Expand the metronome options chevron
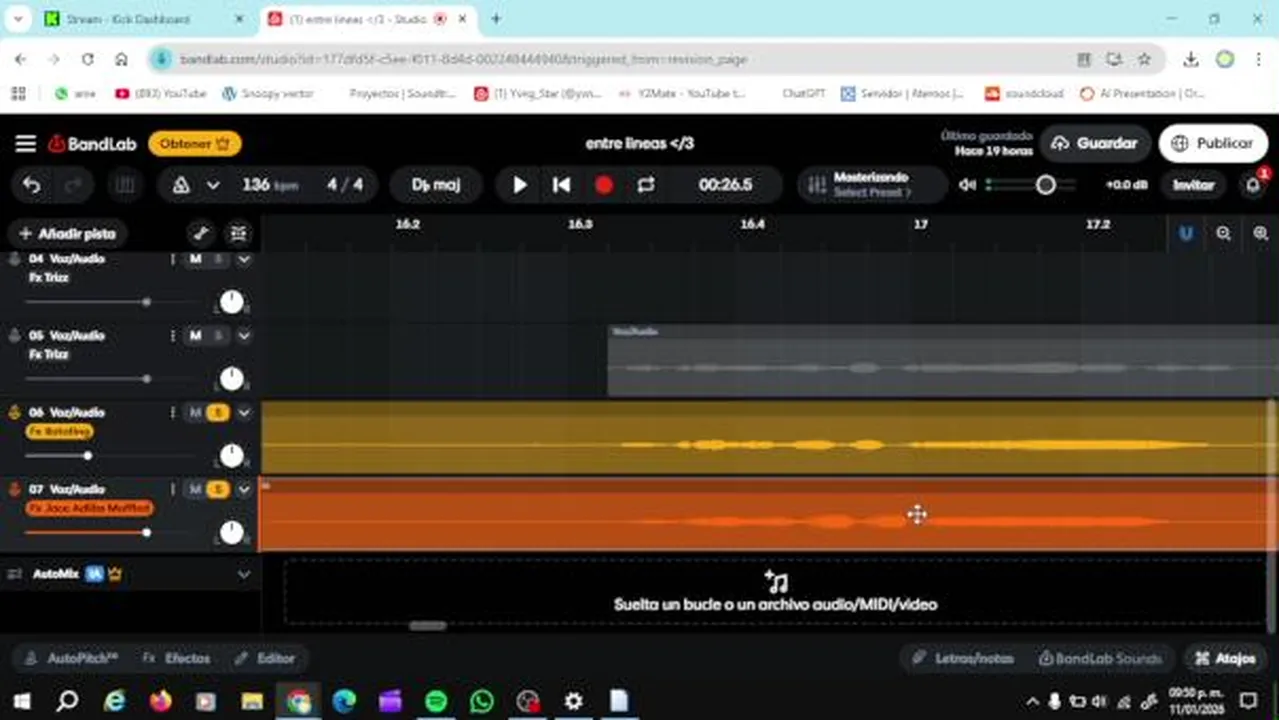The image size is (1279, 720). [x=213, y=185]
